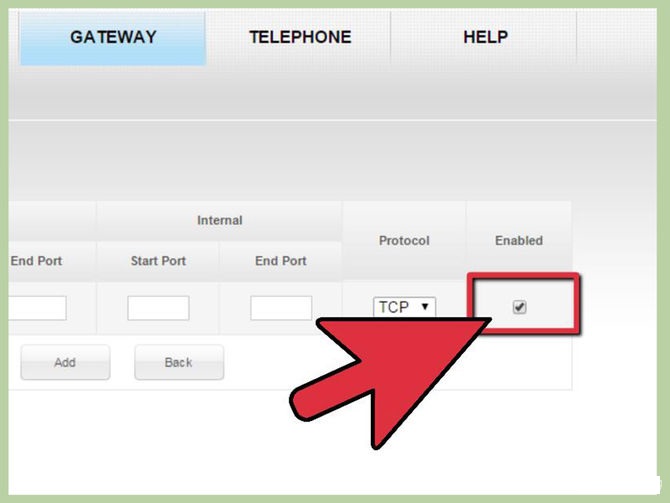
Task: Go to the HELP tab
Action: (485, 38)
